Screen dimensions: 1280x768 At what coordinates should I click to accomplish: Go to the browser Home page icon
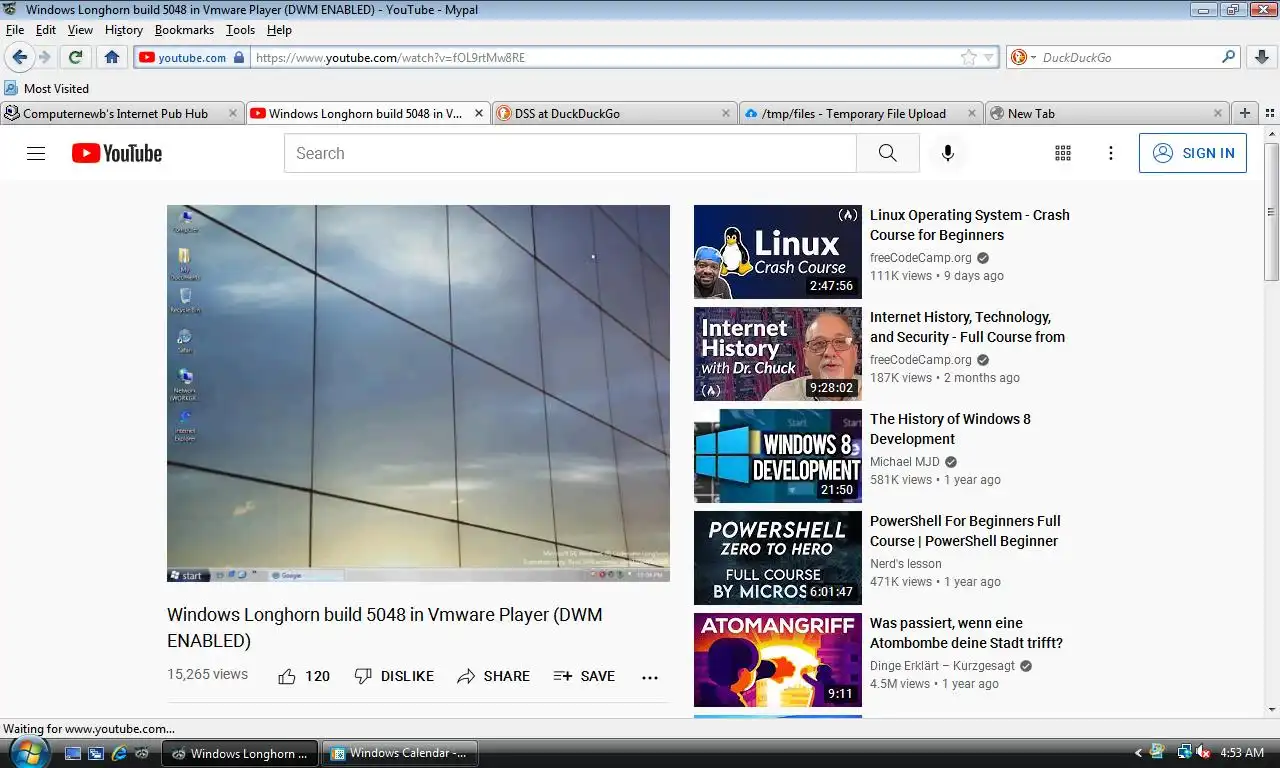(x=112, y=57)
